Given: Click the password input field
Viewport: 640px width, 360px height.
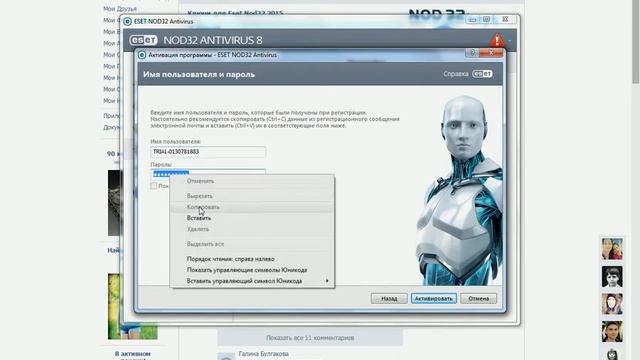Looking at the screenshot, I should (208, 173).
